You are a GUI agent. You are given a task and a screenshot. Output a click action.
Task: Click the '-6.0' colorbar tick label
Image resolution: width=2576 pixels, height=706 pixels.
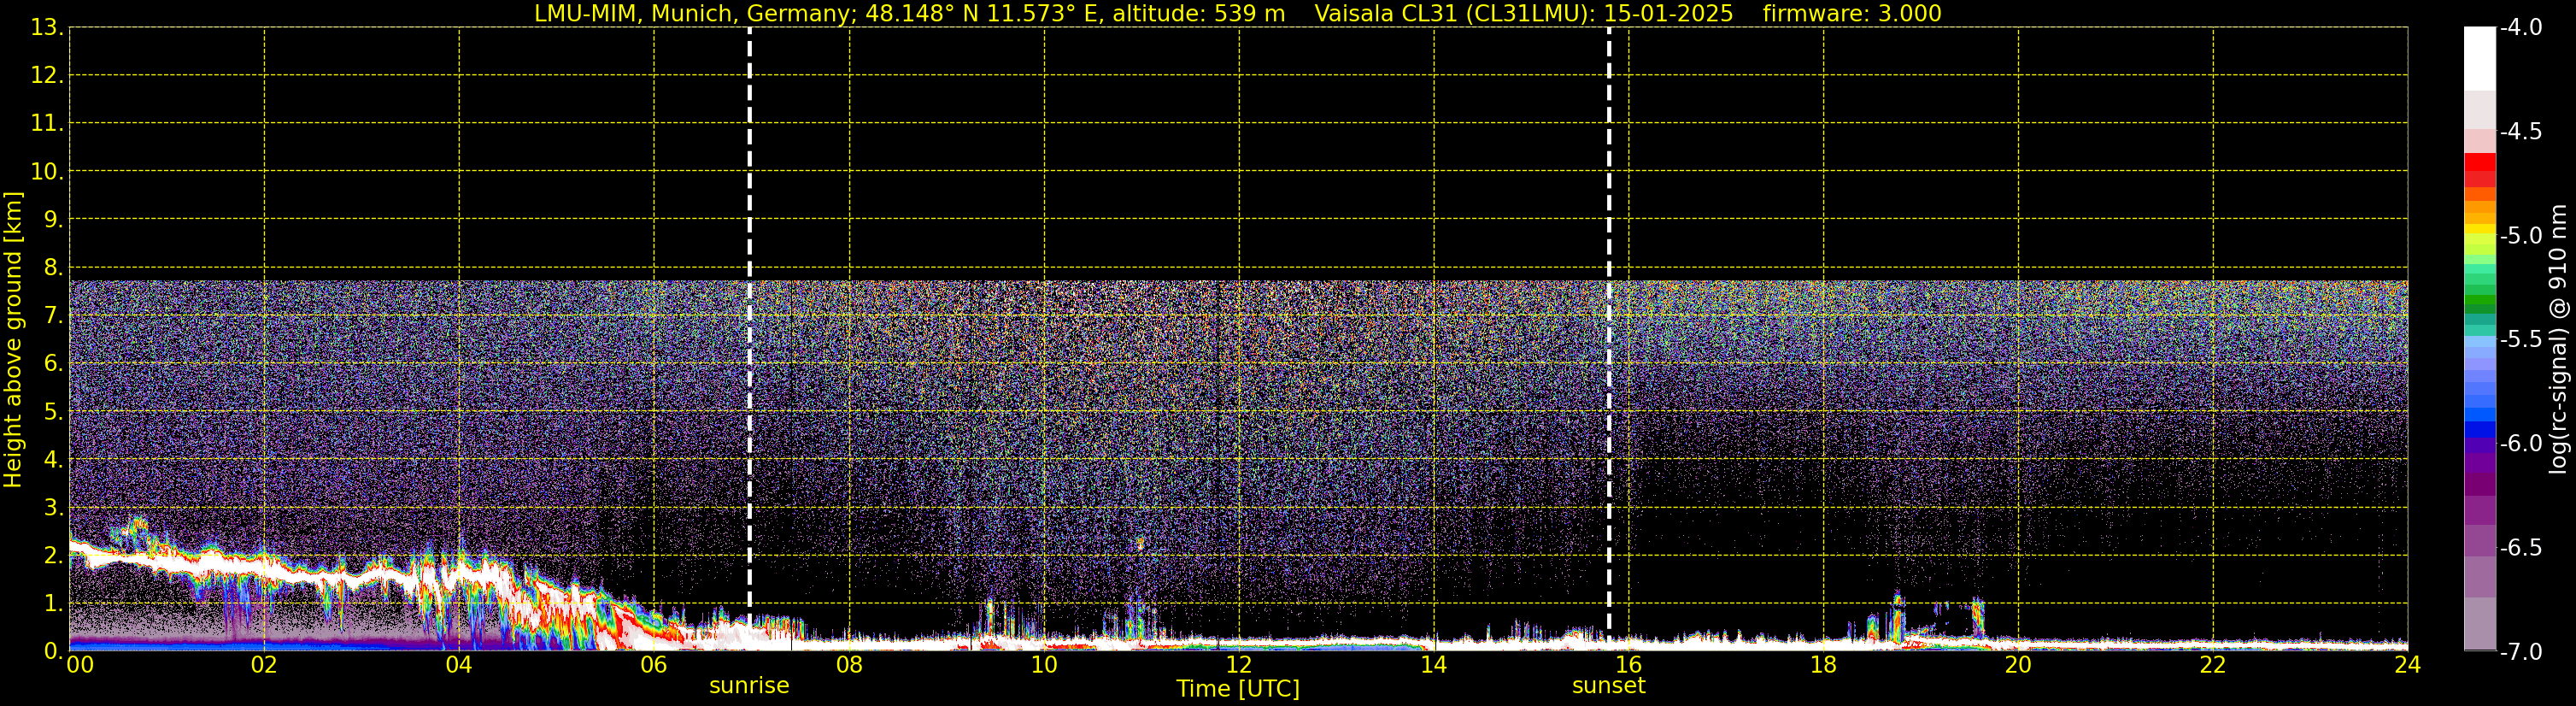click(x=2520, y=444)
